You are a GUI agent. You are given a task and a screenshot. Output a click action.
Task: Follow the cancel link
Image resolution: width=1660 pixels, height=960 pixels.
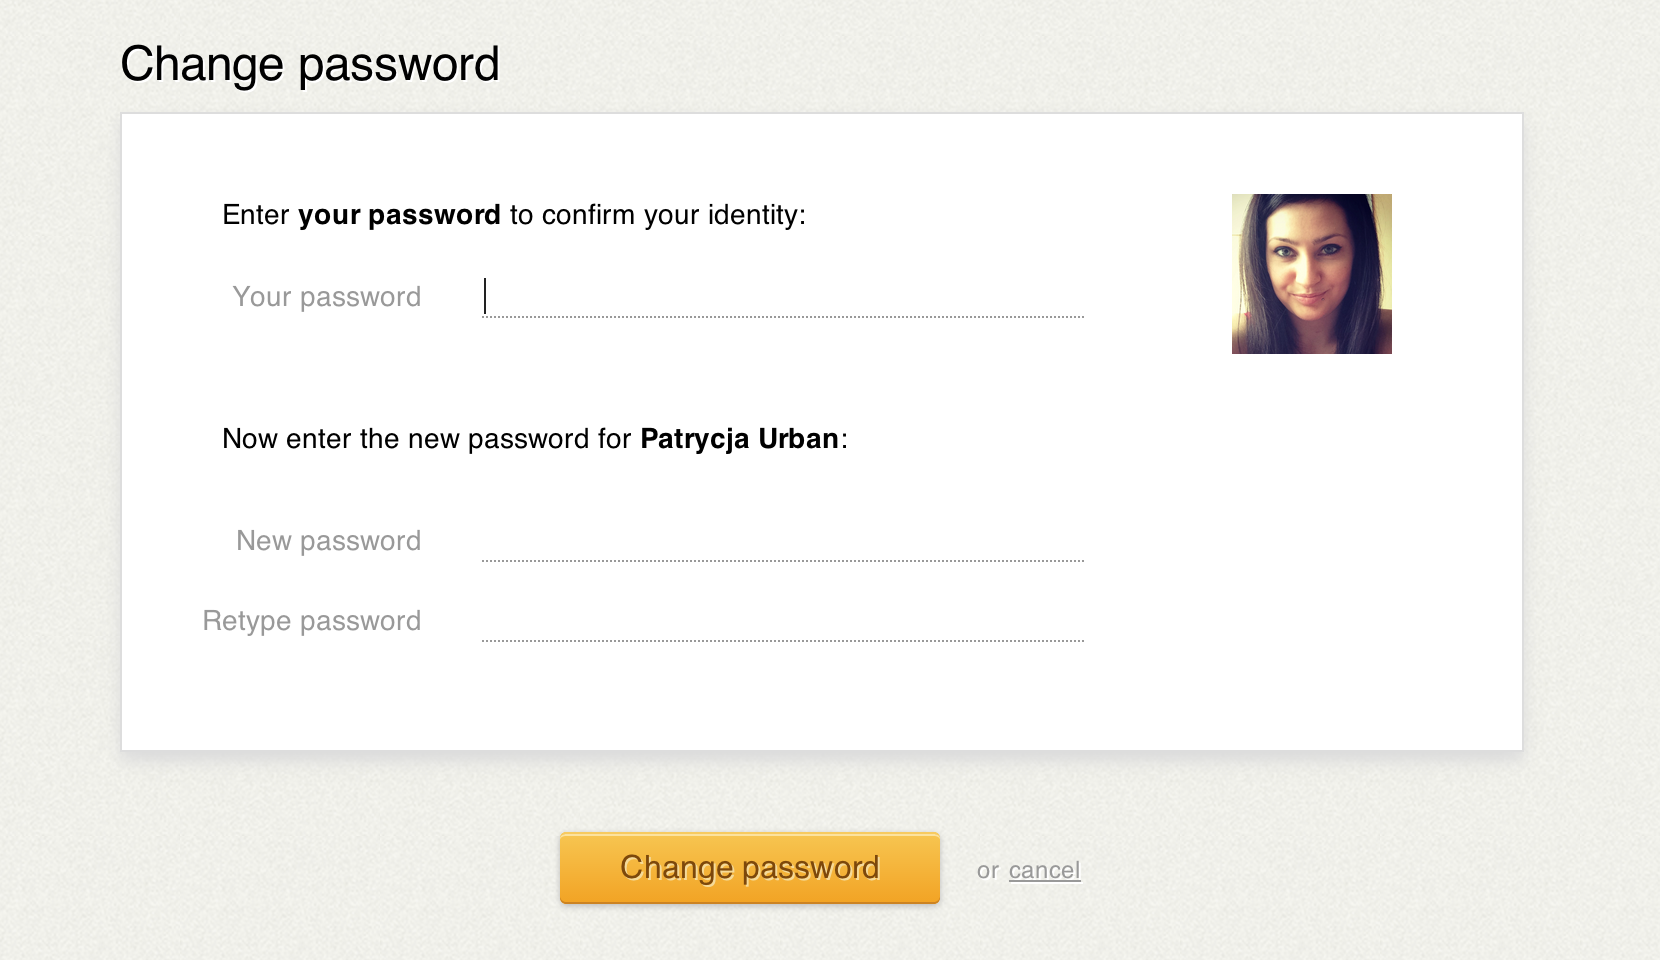pos(1045,870)
